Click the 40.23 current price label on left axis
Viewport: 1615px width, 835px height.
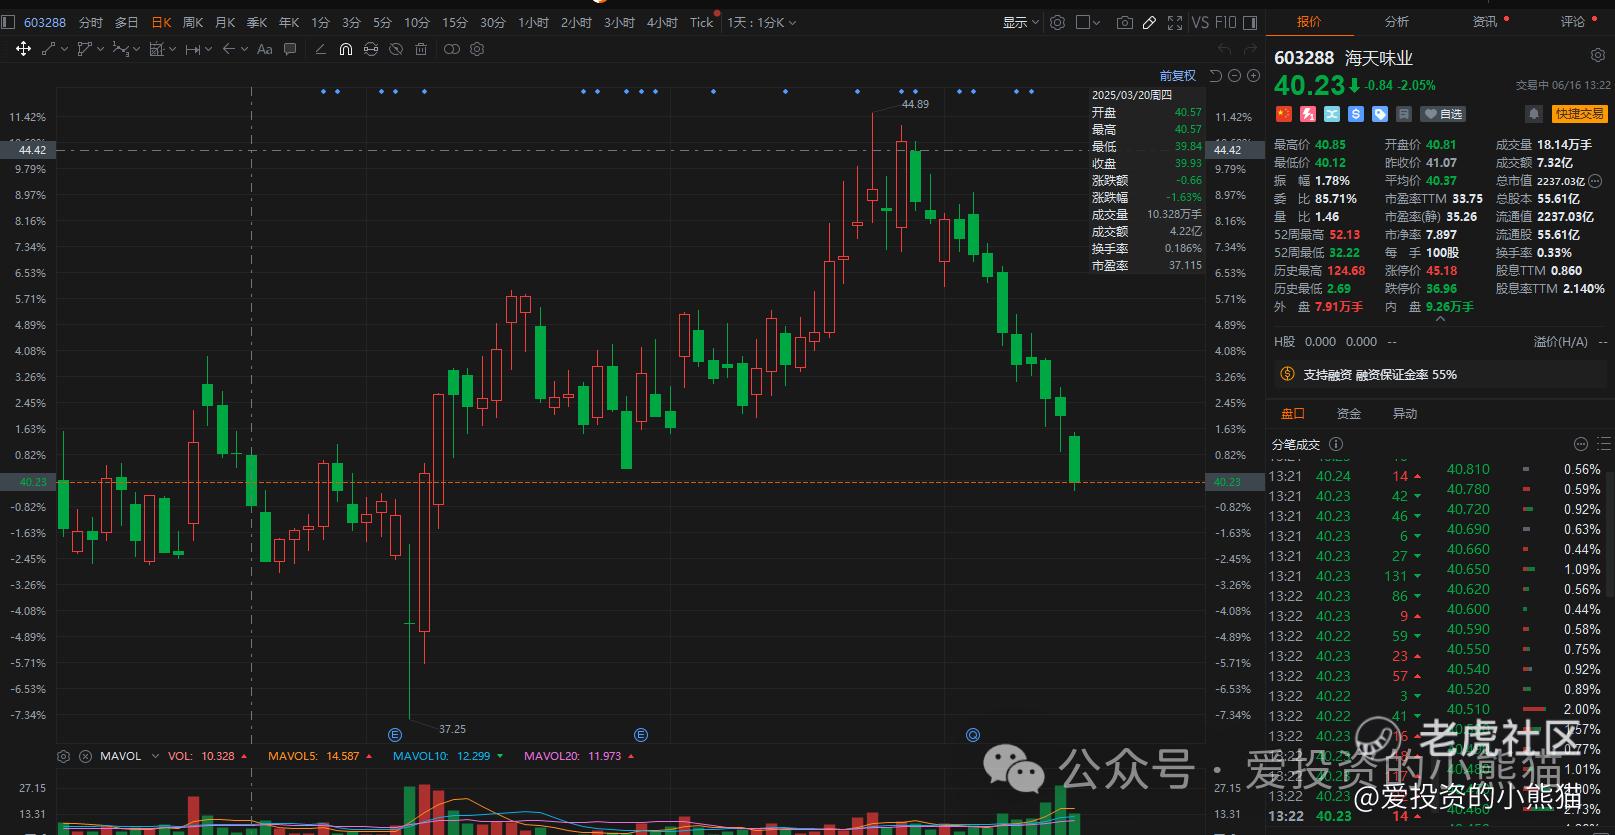point(28,482)
